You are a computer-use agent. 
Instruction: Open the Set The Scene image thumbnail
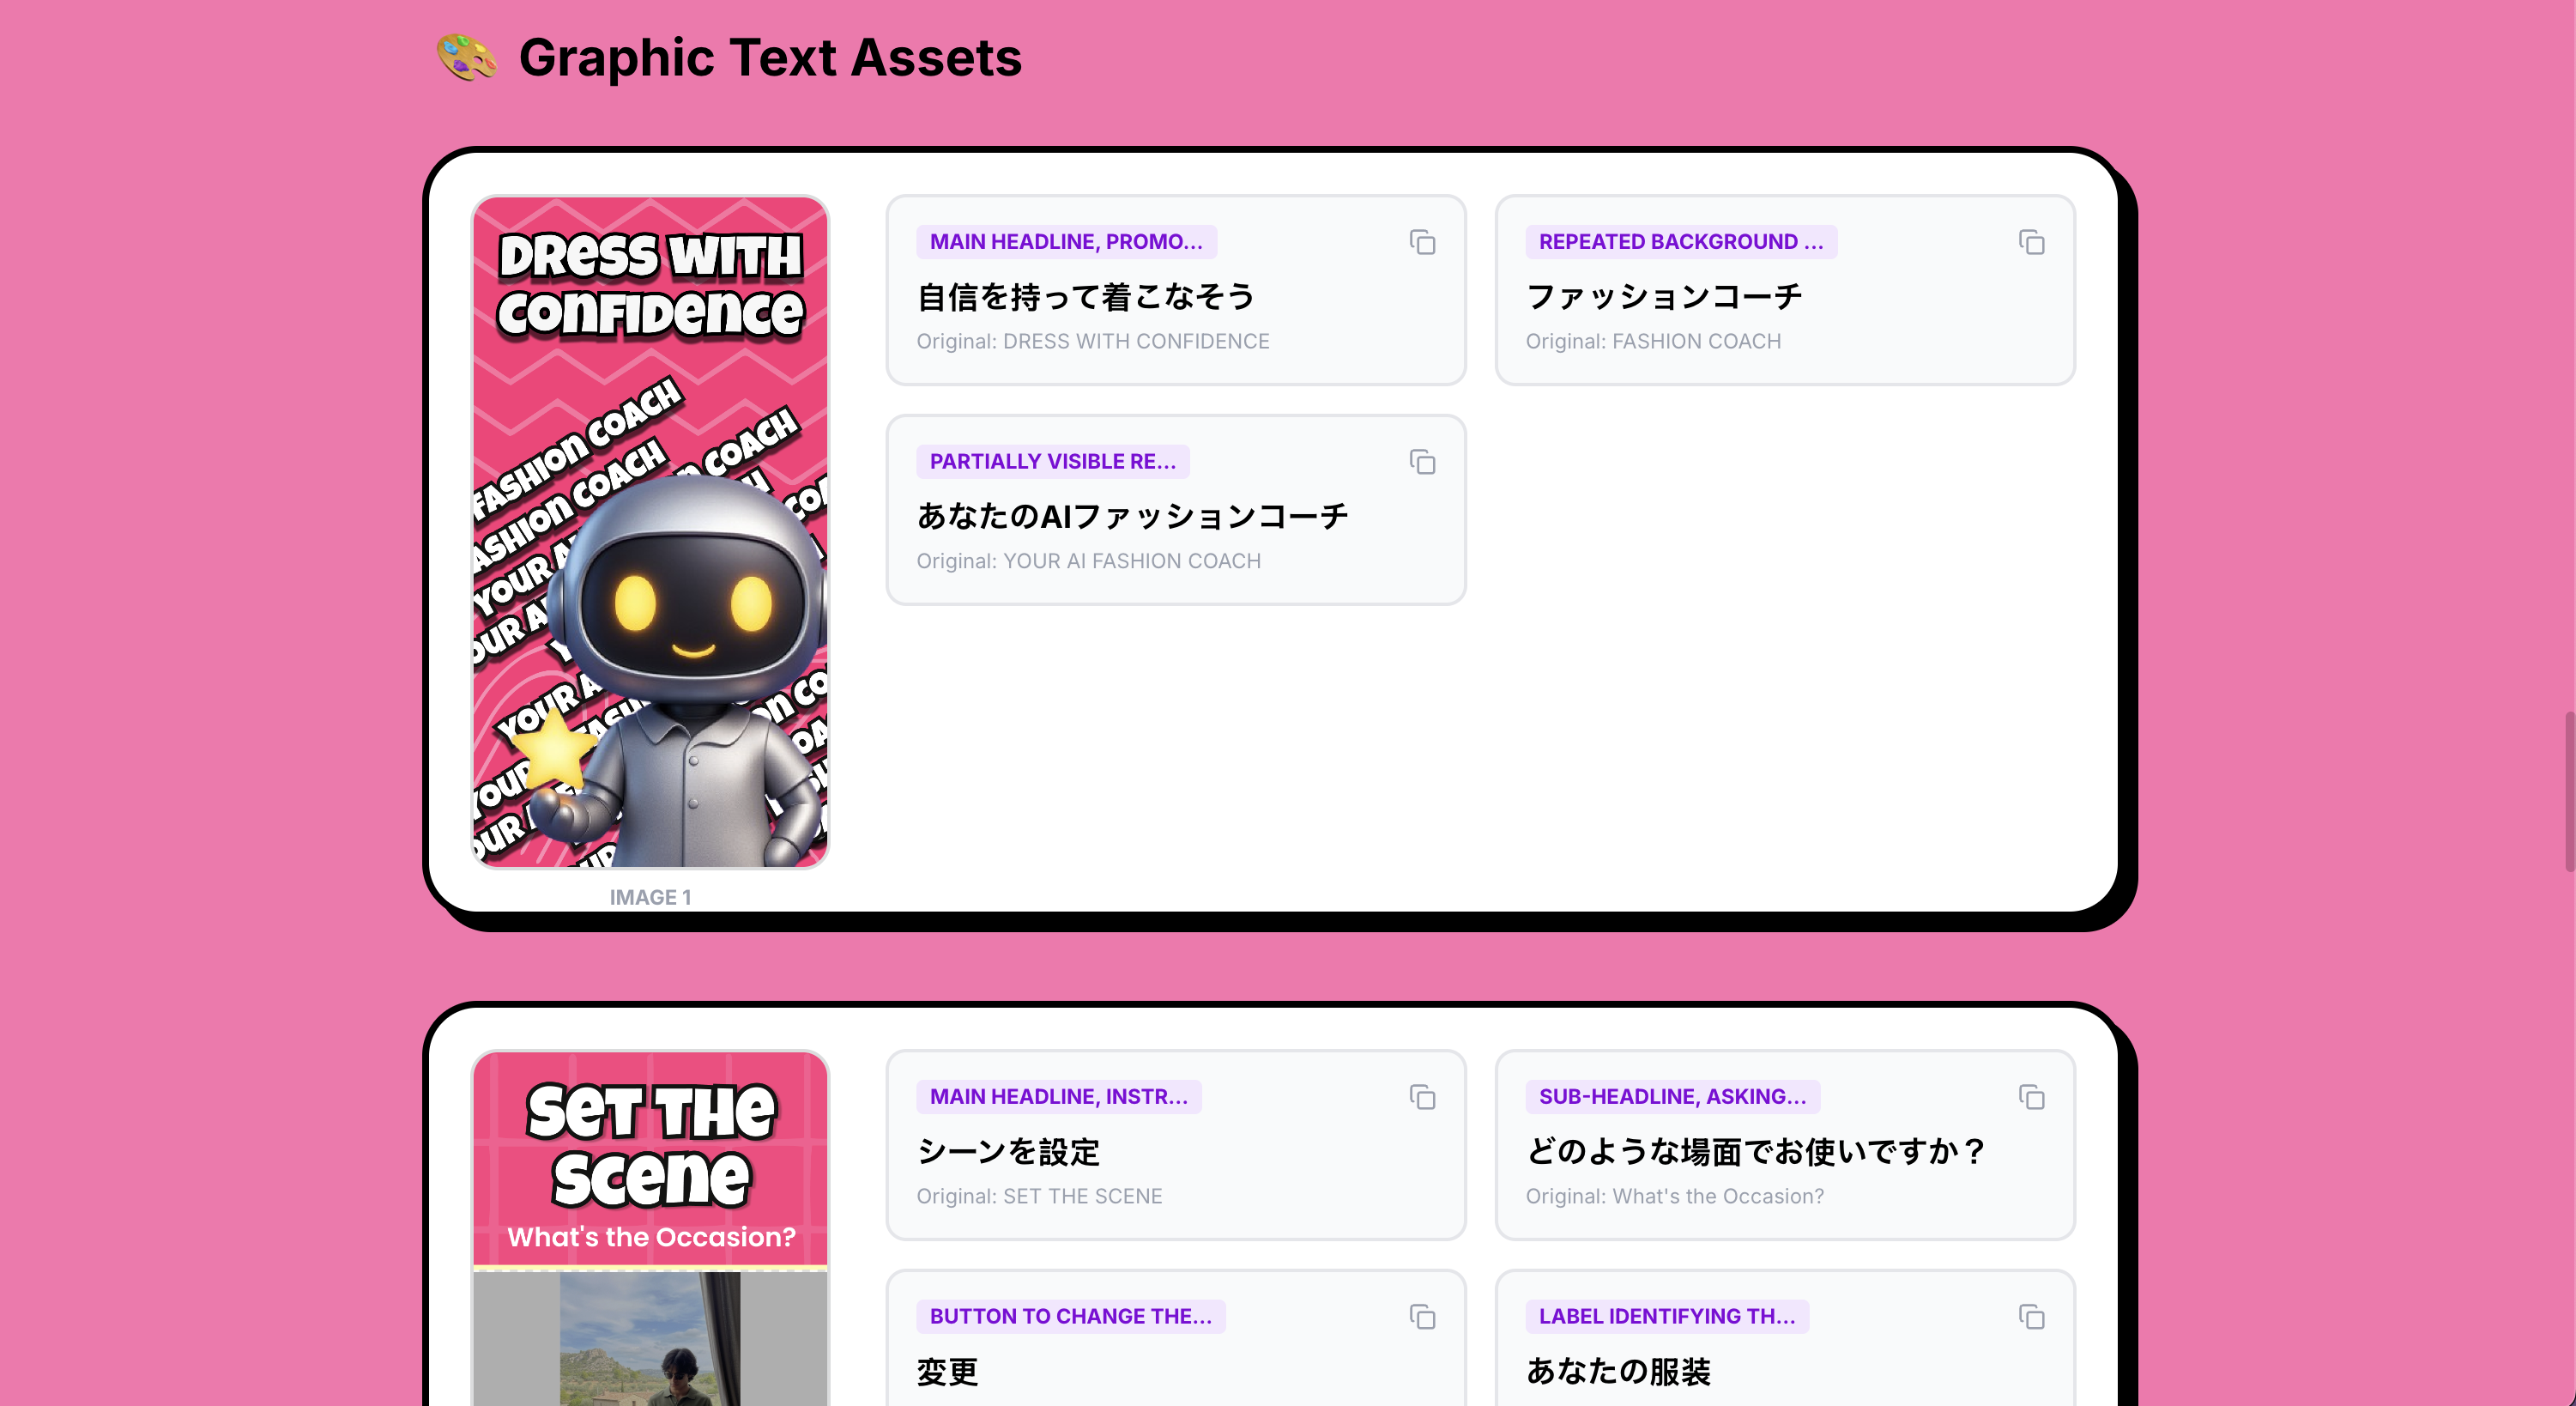click(650, 1228)
